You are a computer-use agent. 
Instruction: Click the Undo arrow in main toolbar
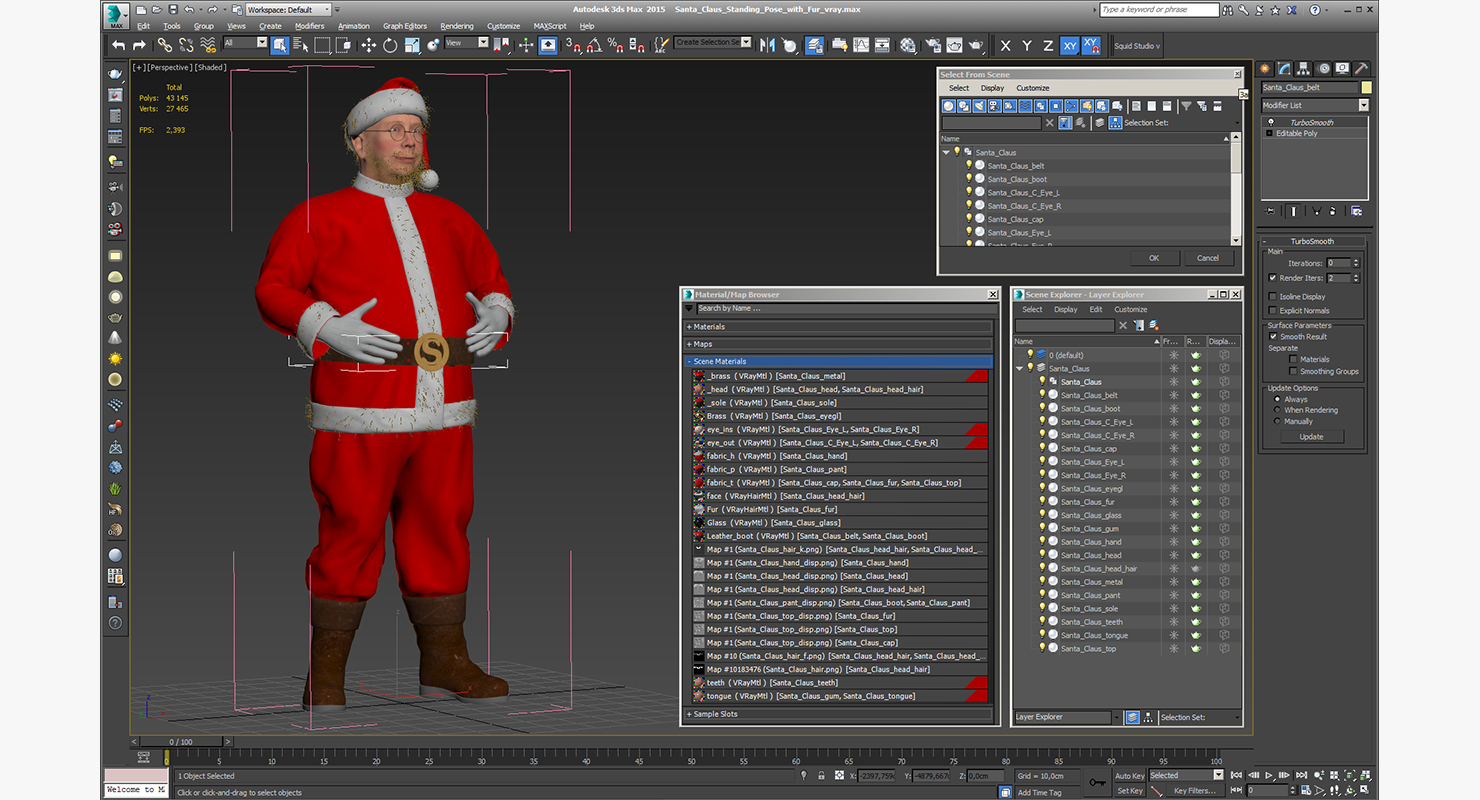click(118, 45)
